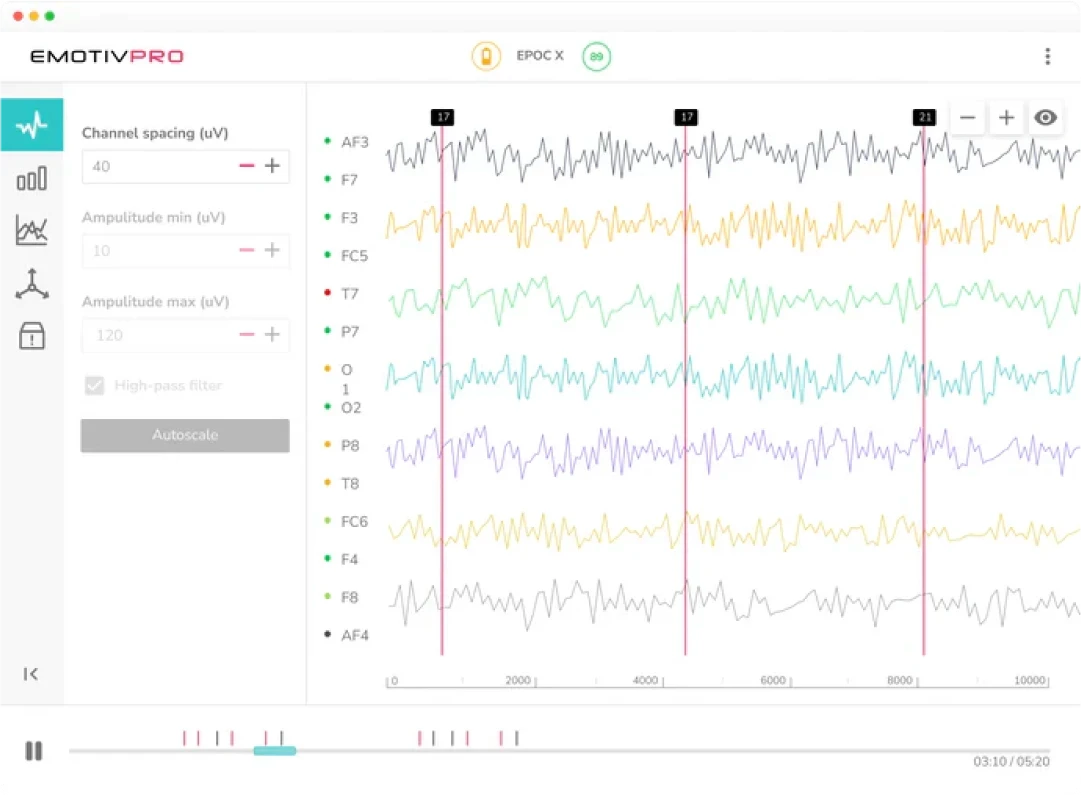The image size is (1081, 795).
Task: Toggle channel visibility with the eye icon
Action: [x=1045, y=117]
